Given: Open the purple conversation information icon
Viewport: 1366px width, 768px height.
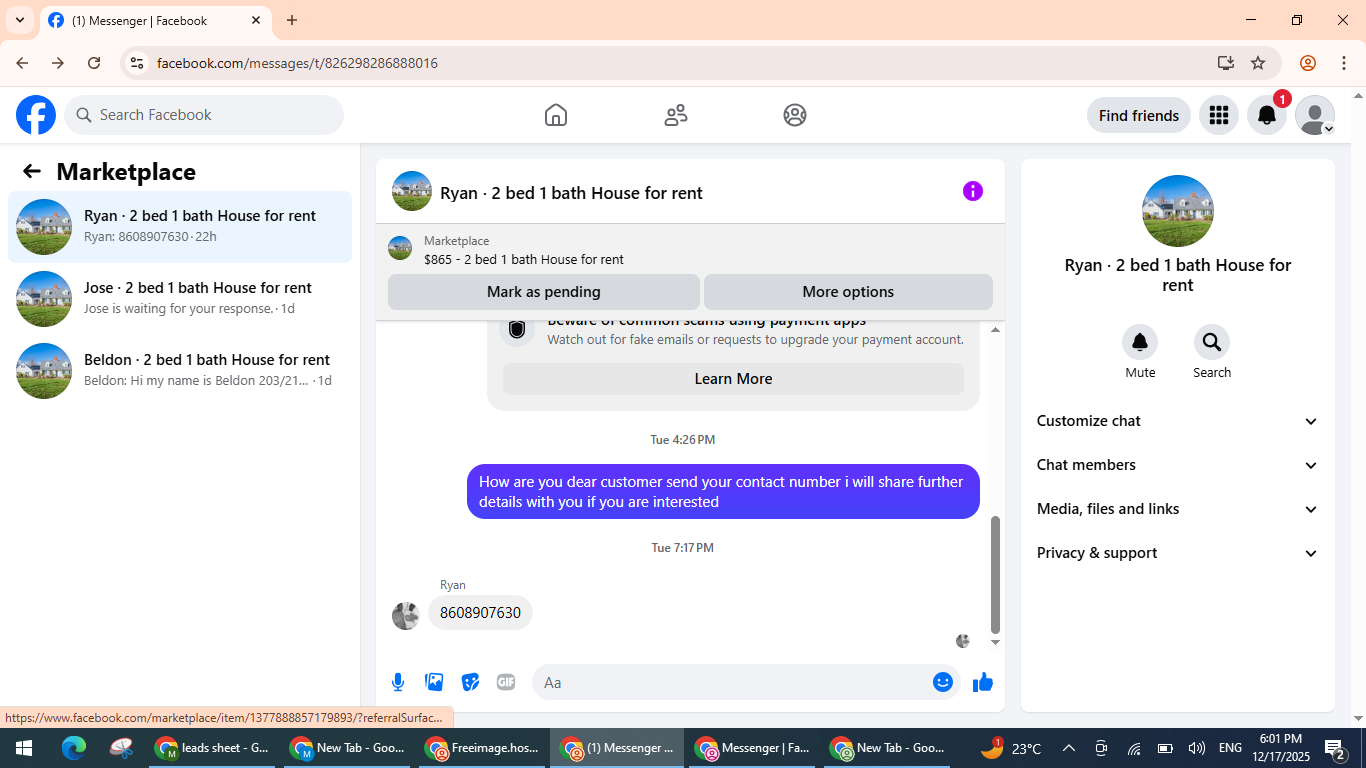Looking at the screenshot, I should (x=973, y=191).
